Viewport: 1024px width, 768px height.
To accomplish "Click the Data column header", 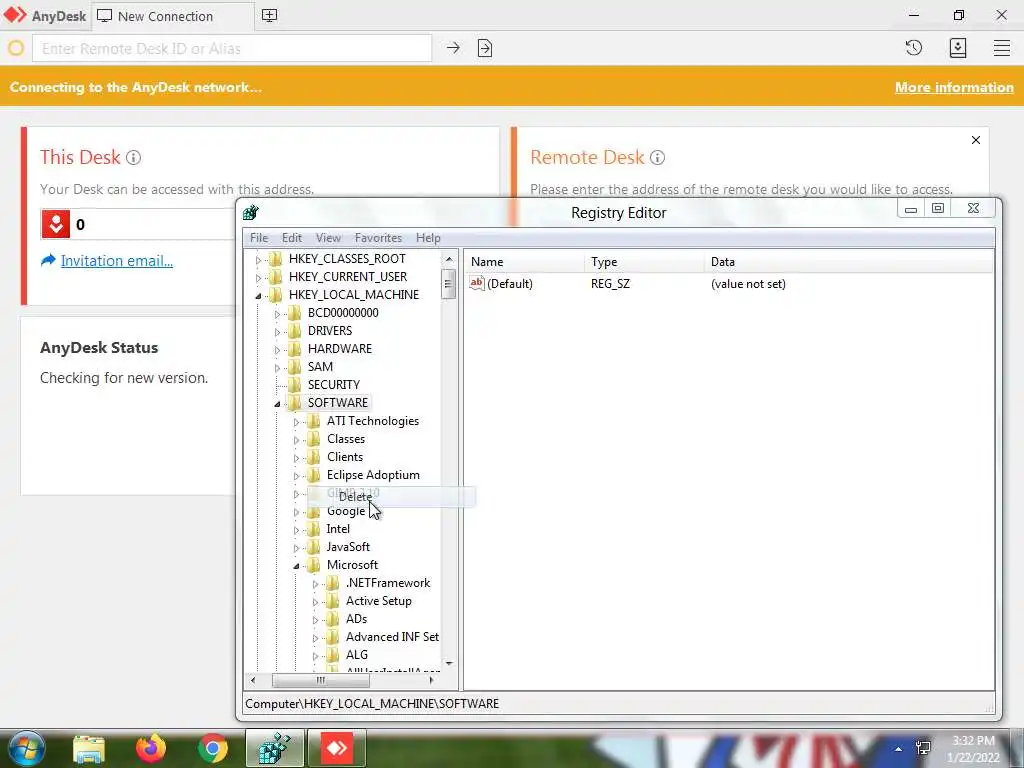I will (x=849, y=262).
